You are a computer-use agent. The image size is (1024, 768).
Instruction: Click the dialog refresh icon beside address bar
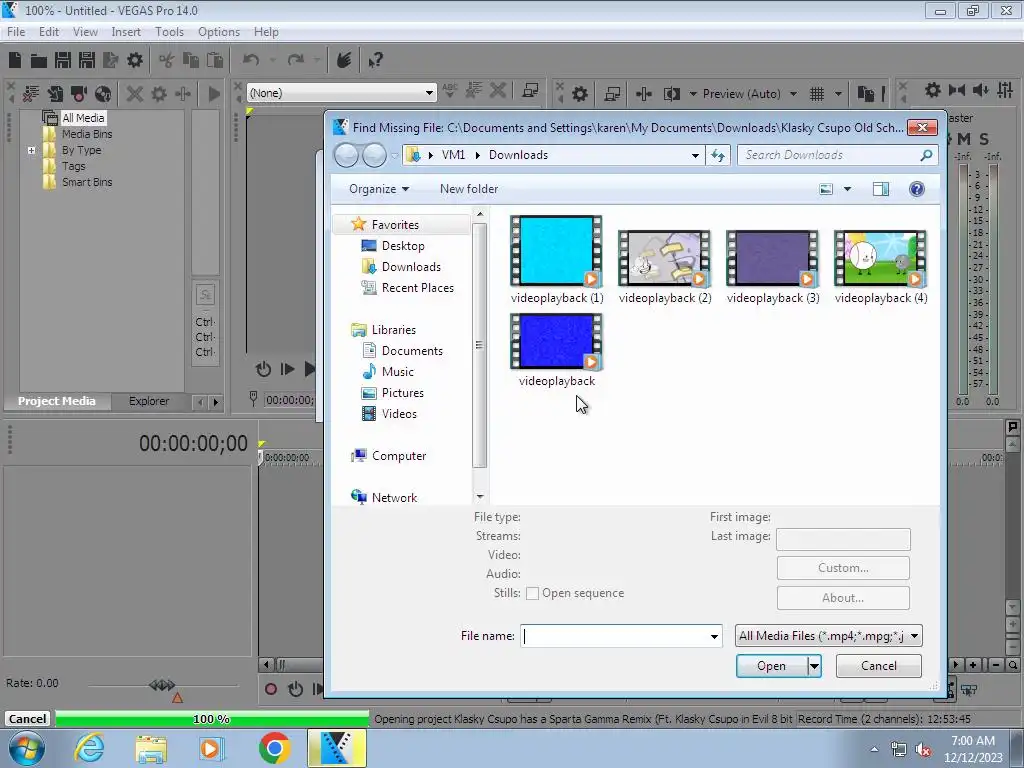pos(718,155)
